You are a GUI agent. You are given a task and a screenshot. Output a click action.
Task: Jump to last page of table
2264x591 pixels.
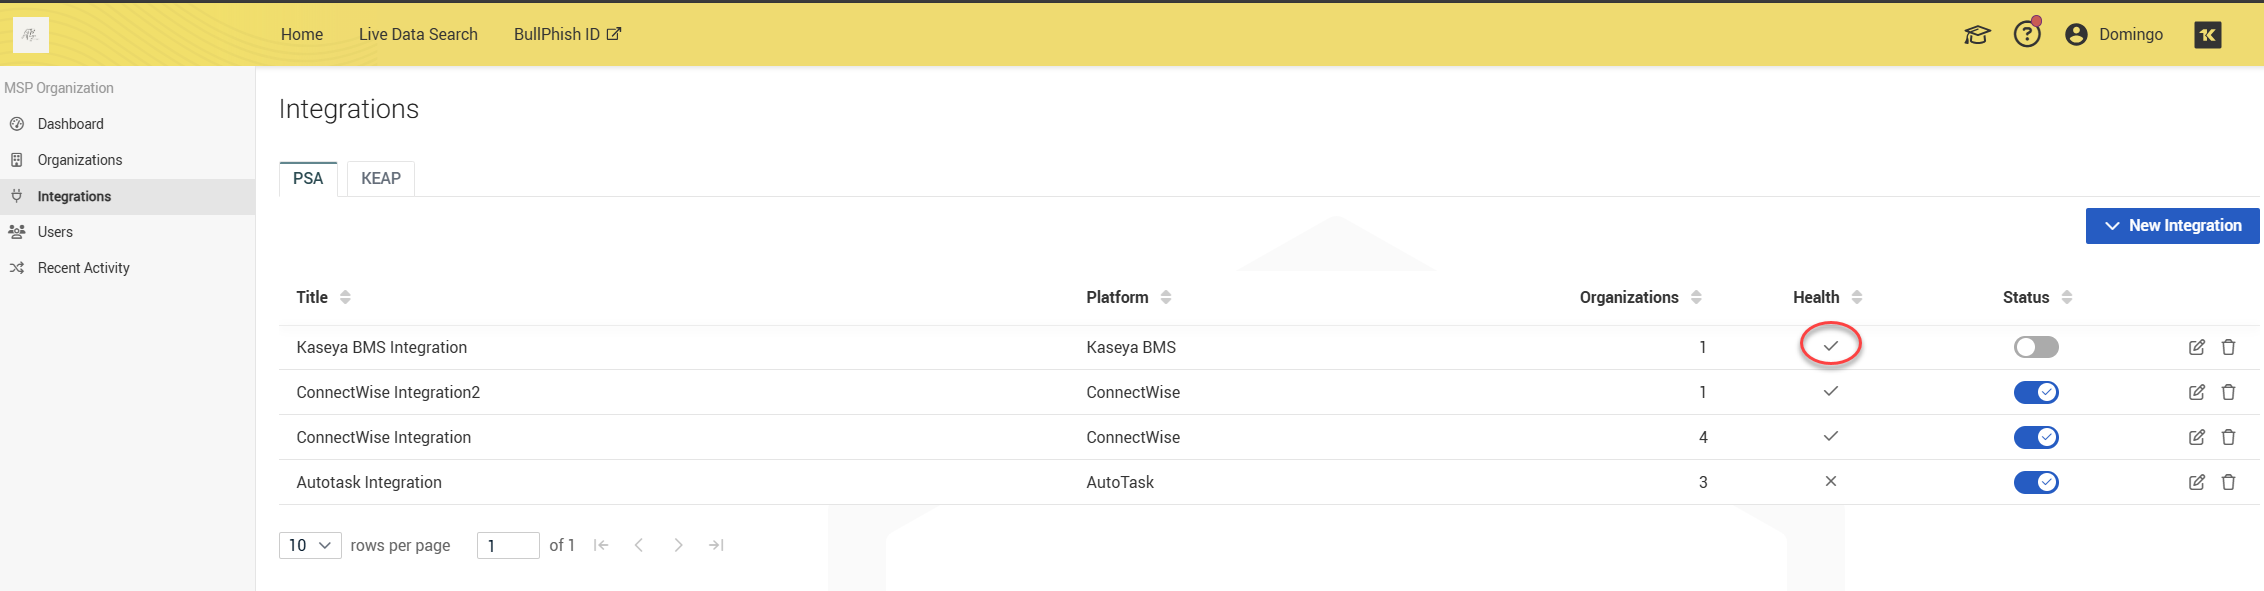point(716,545)
